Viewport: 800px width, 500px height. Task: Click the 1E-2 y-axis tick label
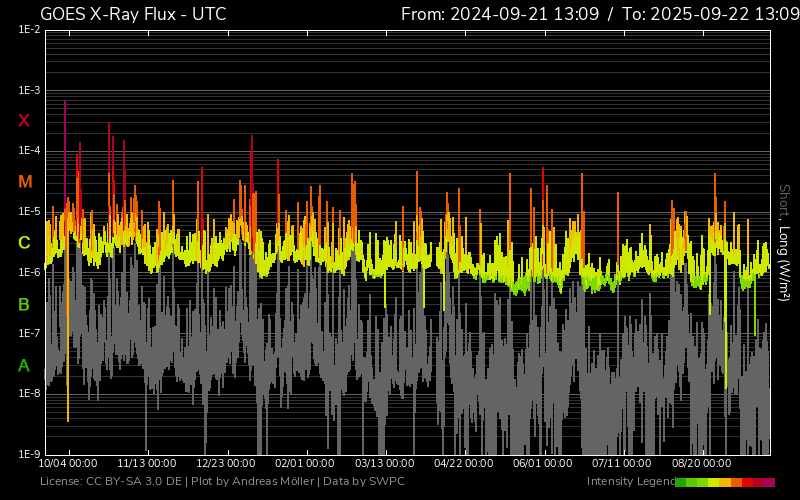29,30
